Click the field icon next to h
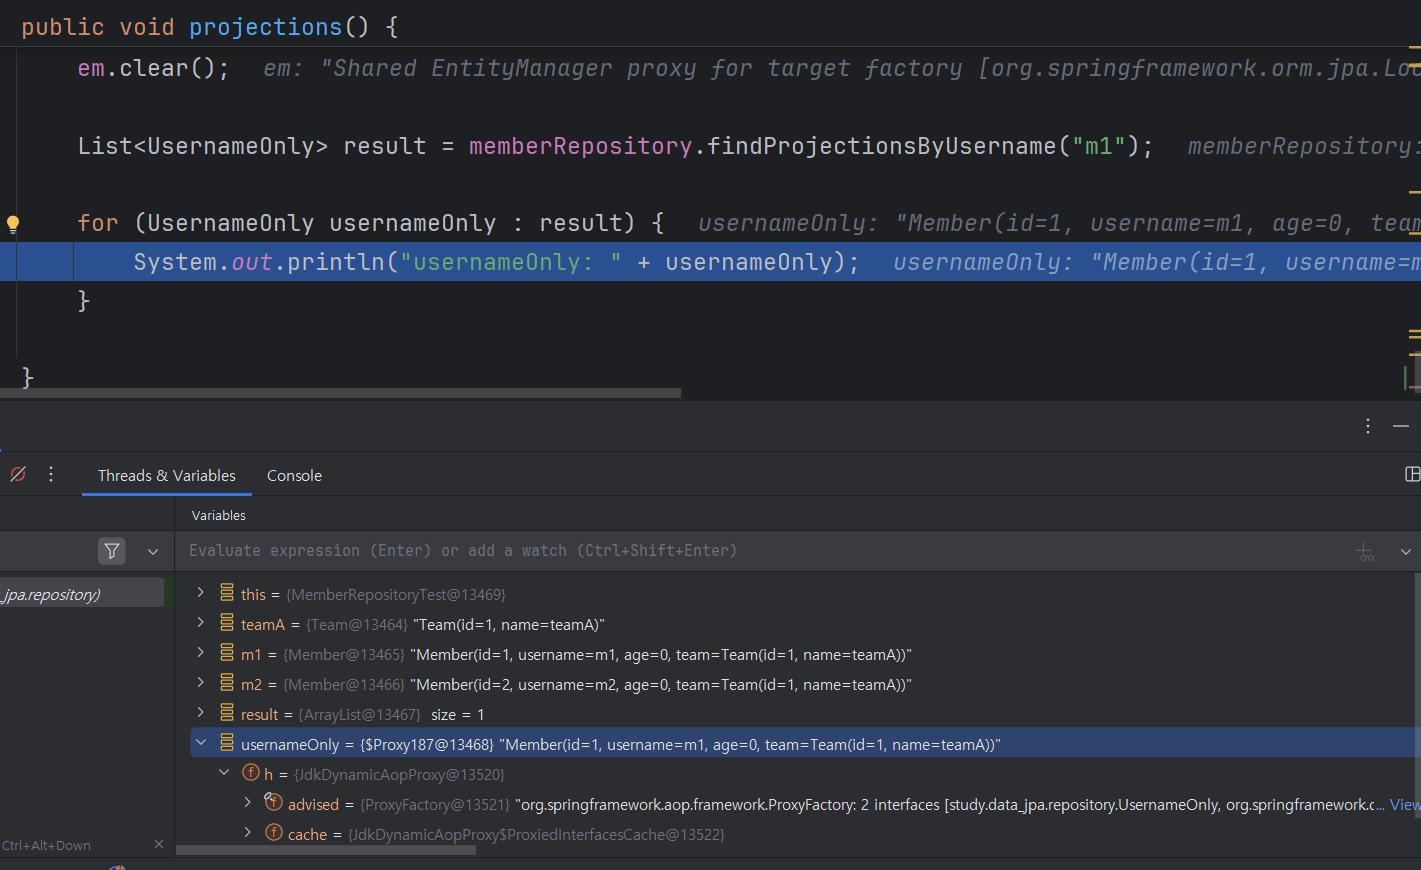 click(x=251, y=772)
